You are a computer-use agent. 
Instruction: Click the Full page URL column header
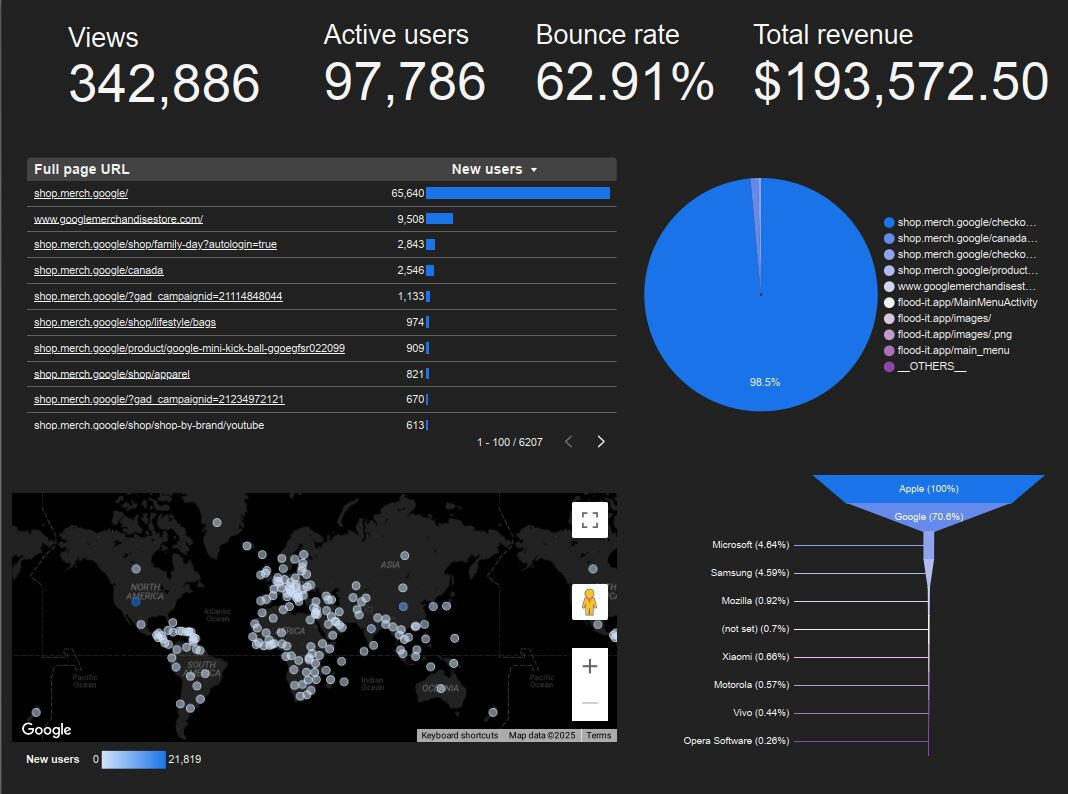click(x=82, y=169)
